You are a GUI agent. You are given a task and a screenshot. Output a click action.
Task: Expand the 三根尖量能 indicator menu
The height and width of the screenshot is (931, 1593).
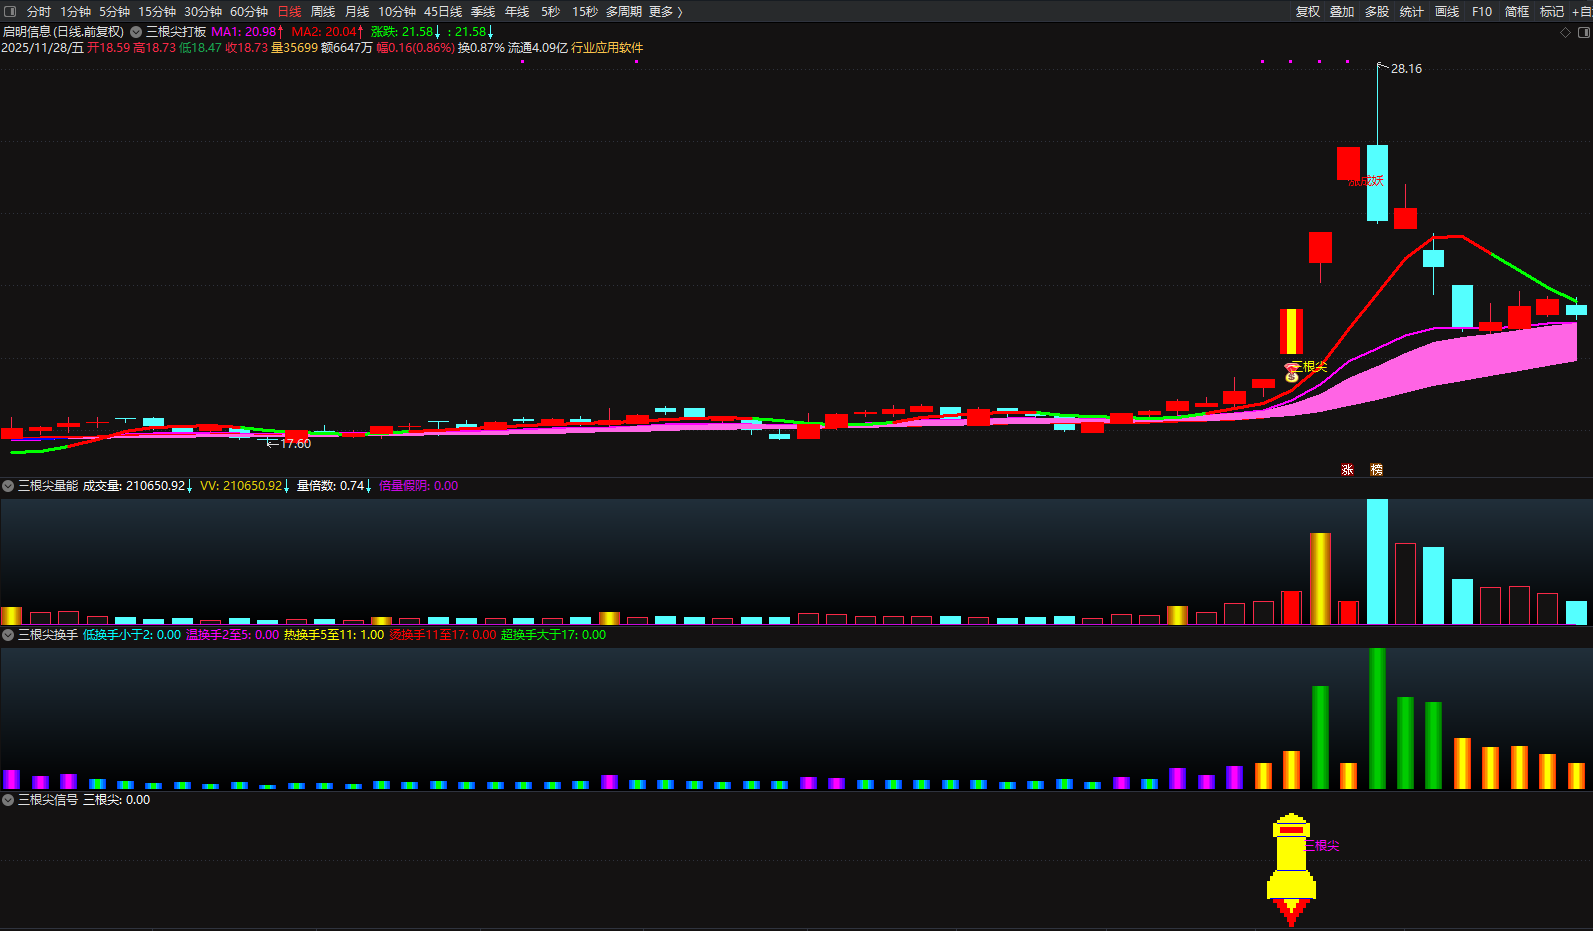(x=8, y=486)
